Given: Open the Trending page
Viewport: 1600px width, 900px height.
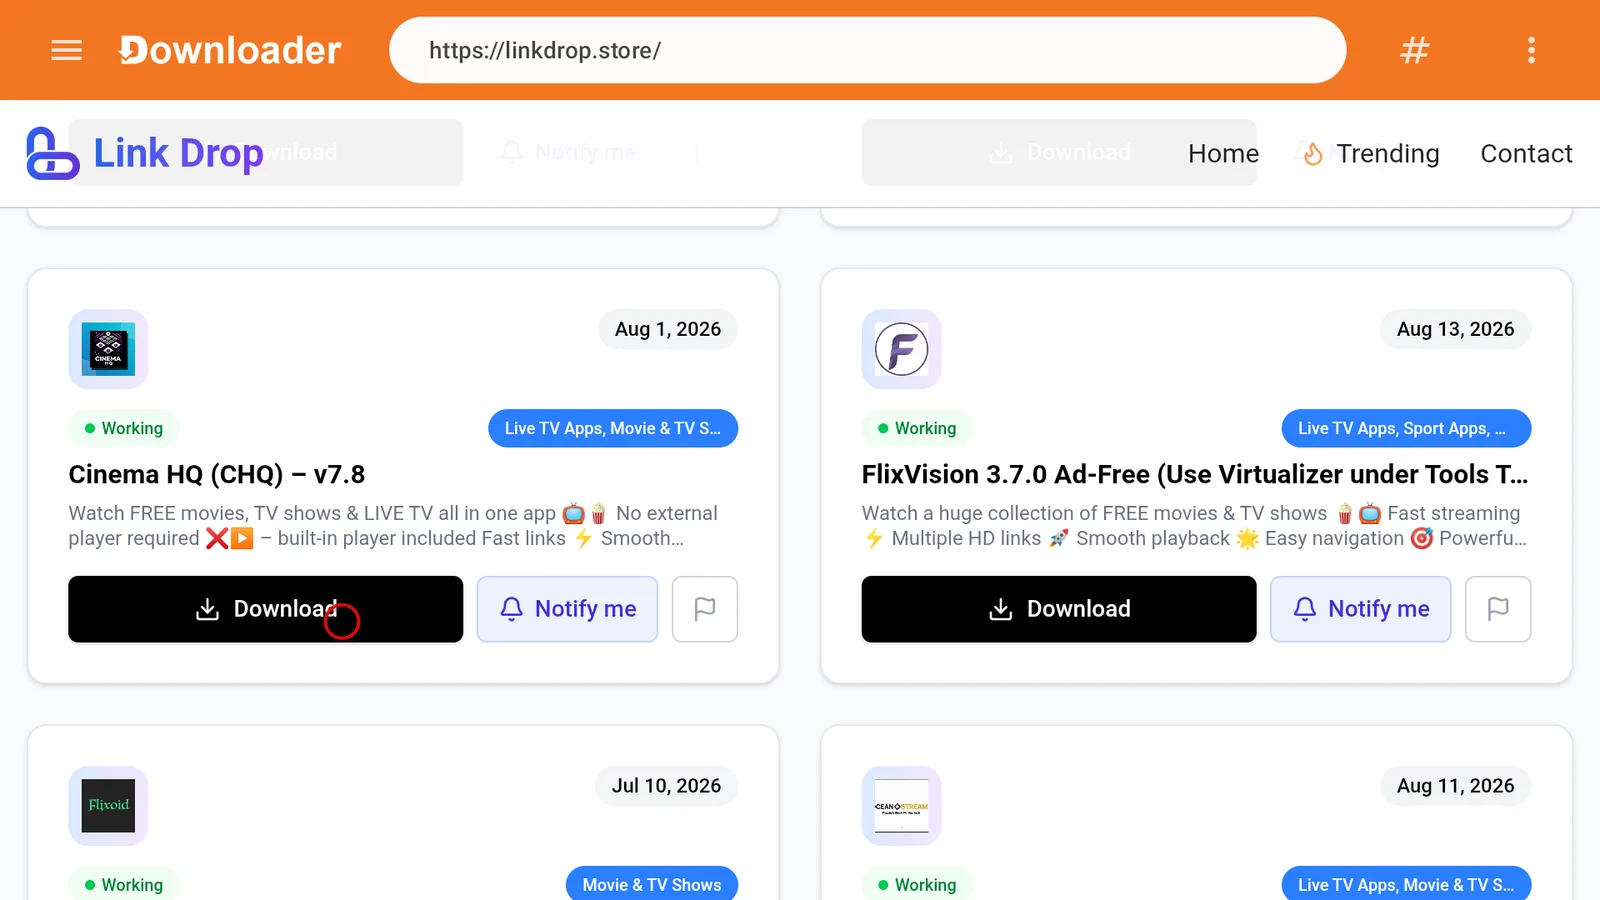Looking at the screenshot, I should click(x=1371, y=153).
